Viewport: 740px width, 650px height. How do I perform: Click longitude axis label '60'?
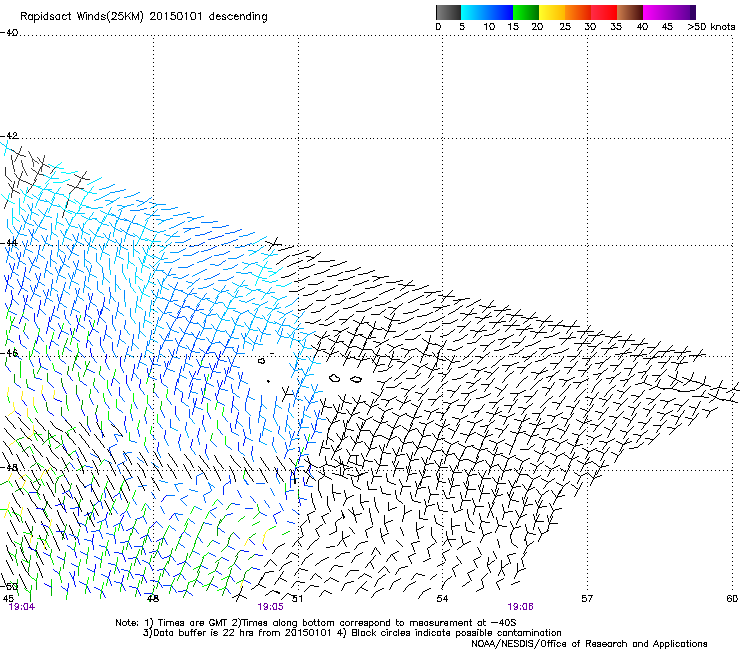[732, 599]
